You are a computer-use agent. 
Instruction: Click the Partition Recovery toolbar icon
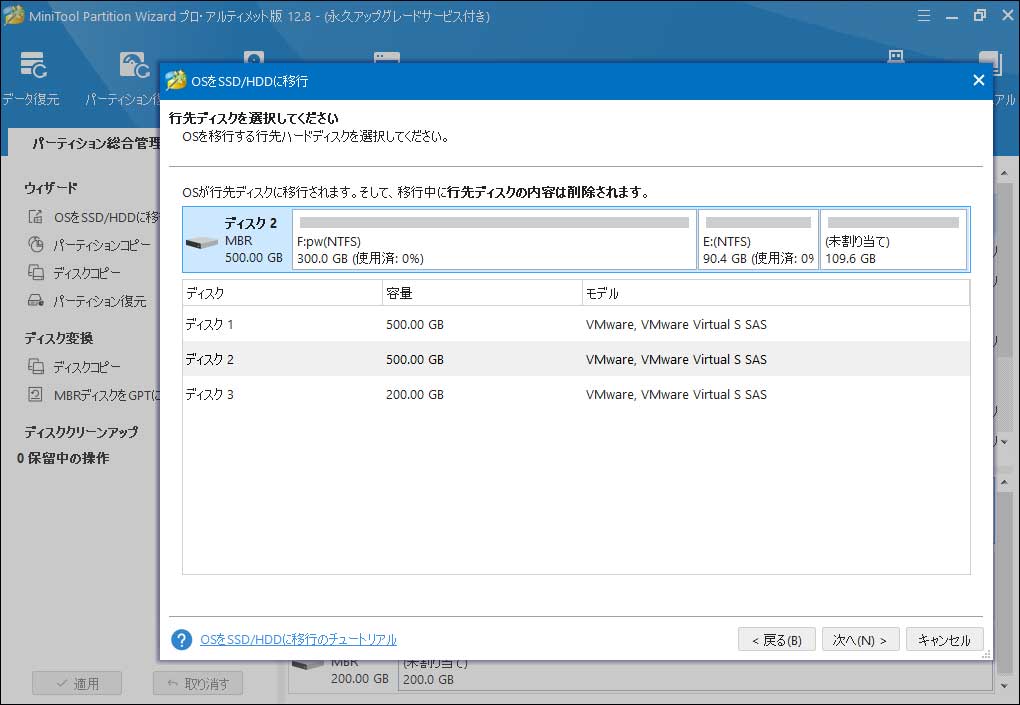[x=134, y=65]
